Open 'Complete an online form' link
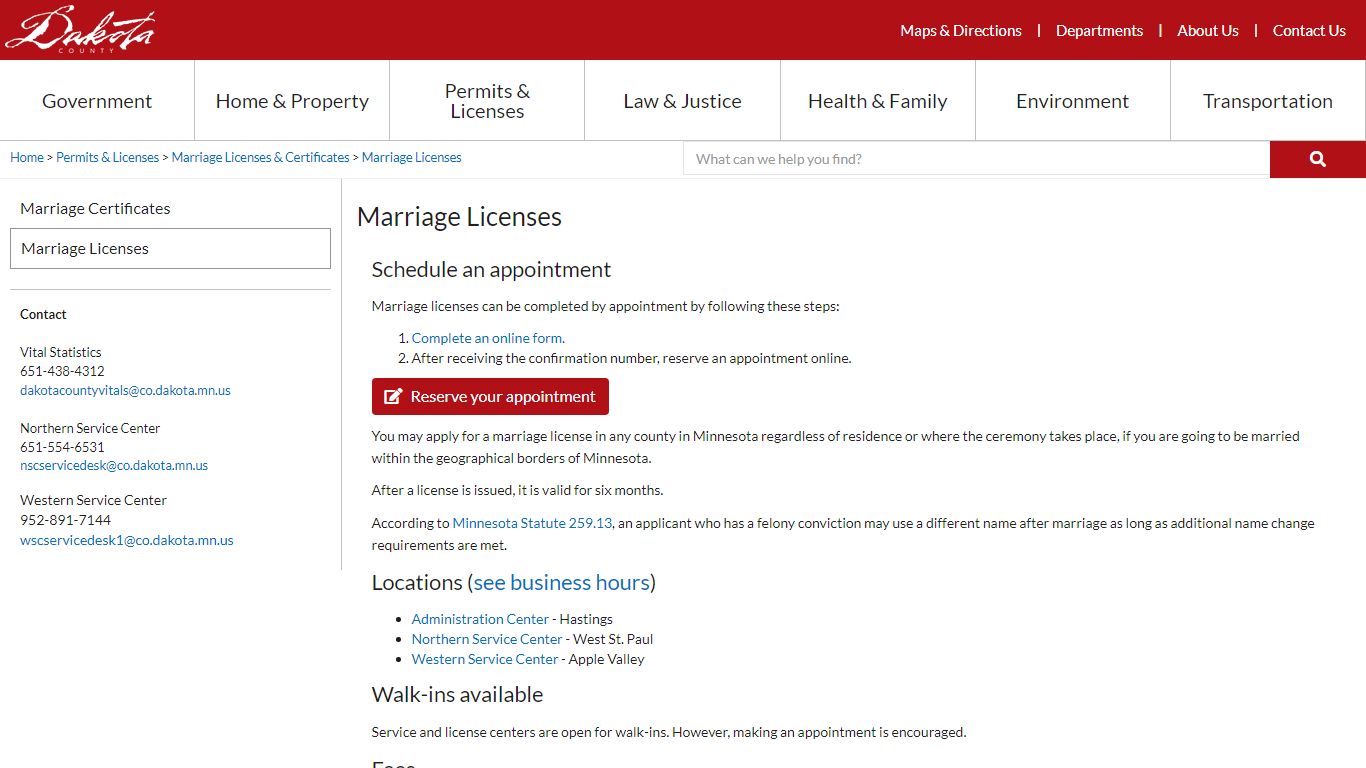This screenshot has height=768, width=1366. 488,338
